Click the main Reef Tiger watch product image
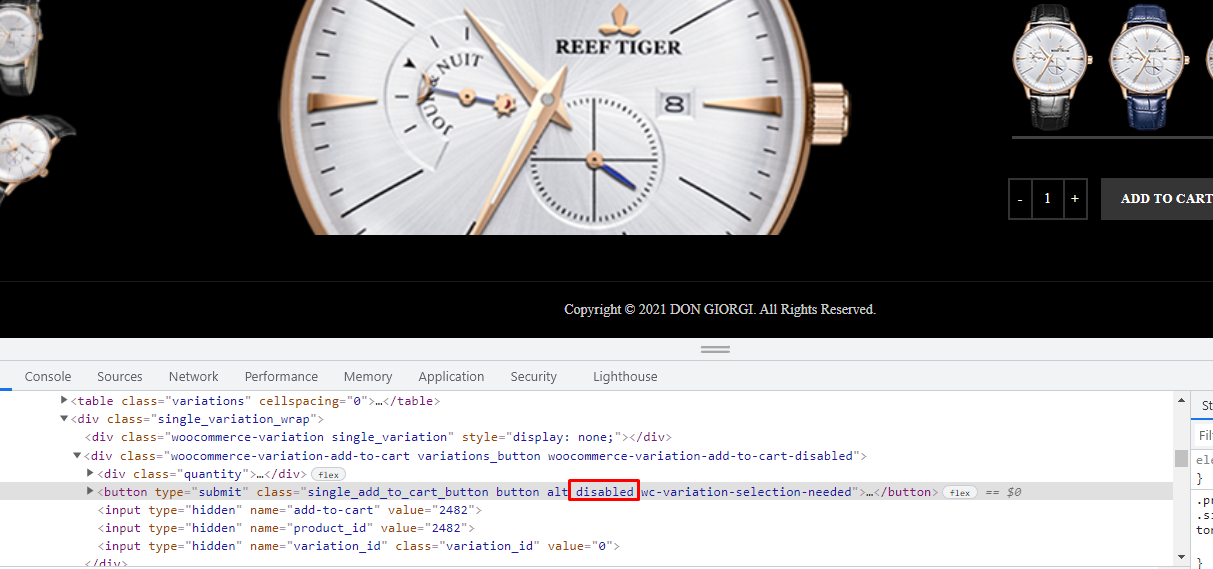Screen dimensions: 1213x569 click(x=565, y=115)
